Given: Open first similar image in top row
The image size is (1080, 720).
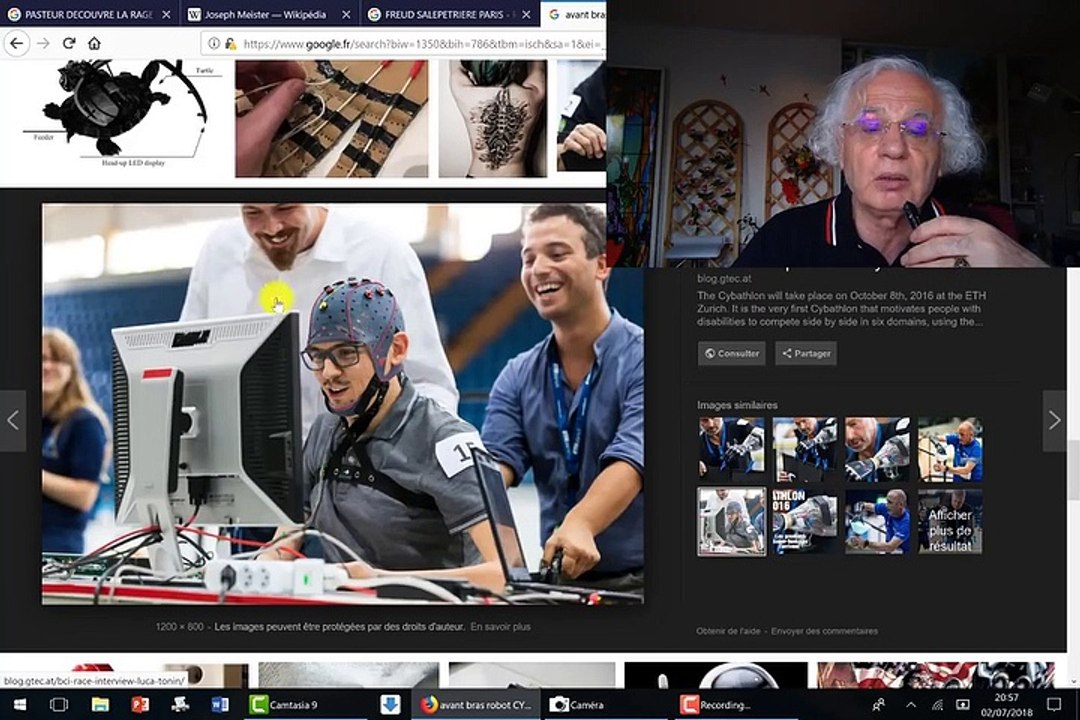Looking at the screenshot, I should pos(731,449).
